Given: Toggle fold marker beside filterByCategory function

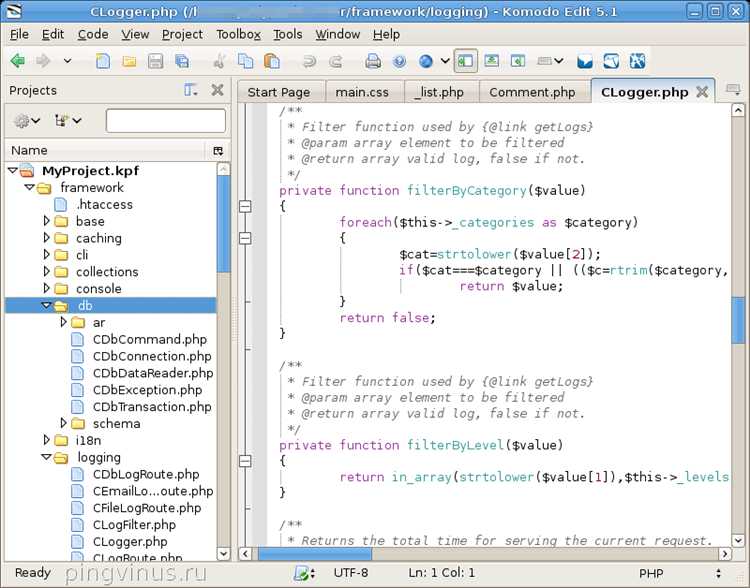Looking at the screenshot, I should (244, 206).
